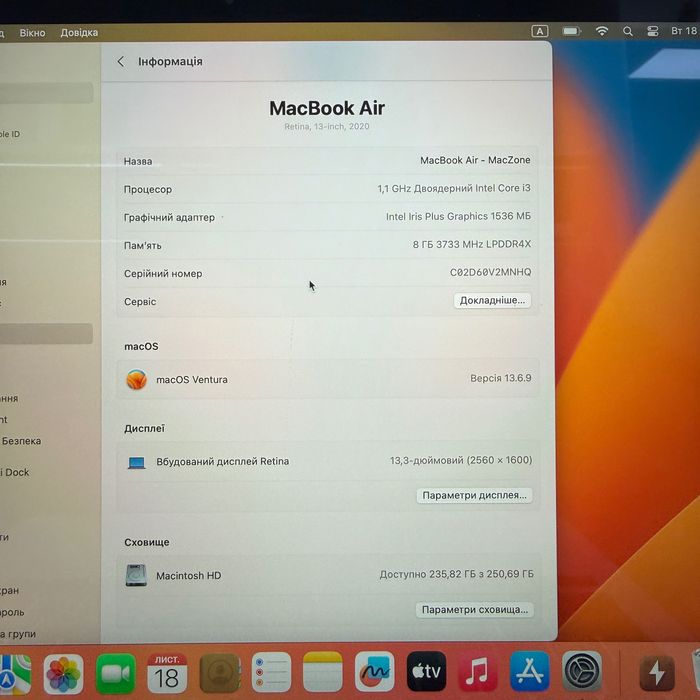Click the Назва row label
The image size is (700, 700).
pos(138,161)
